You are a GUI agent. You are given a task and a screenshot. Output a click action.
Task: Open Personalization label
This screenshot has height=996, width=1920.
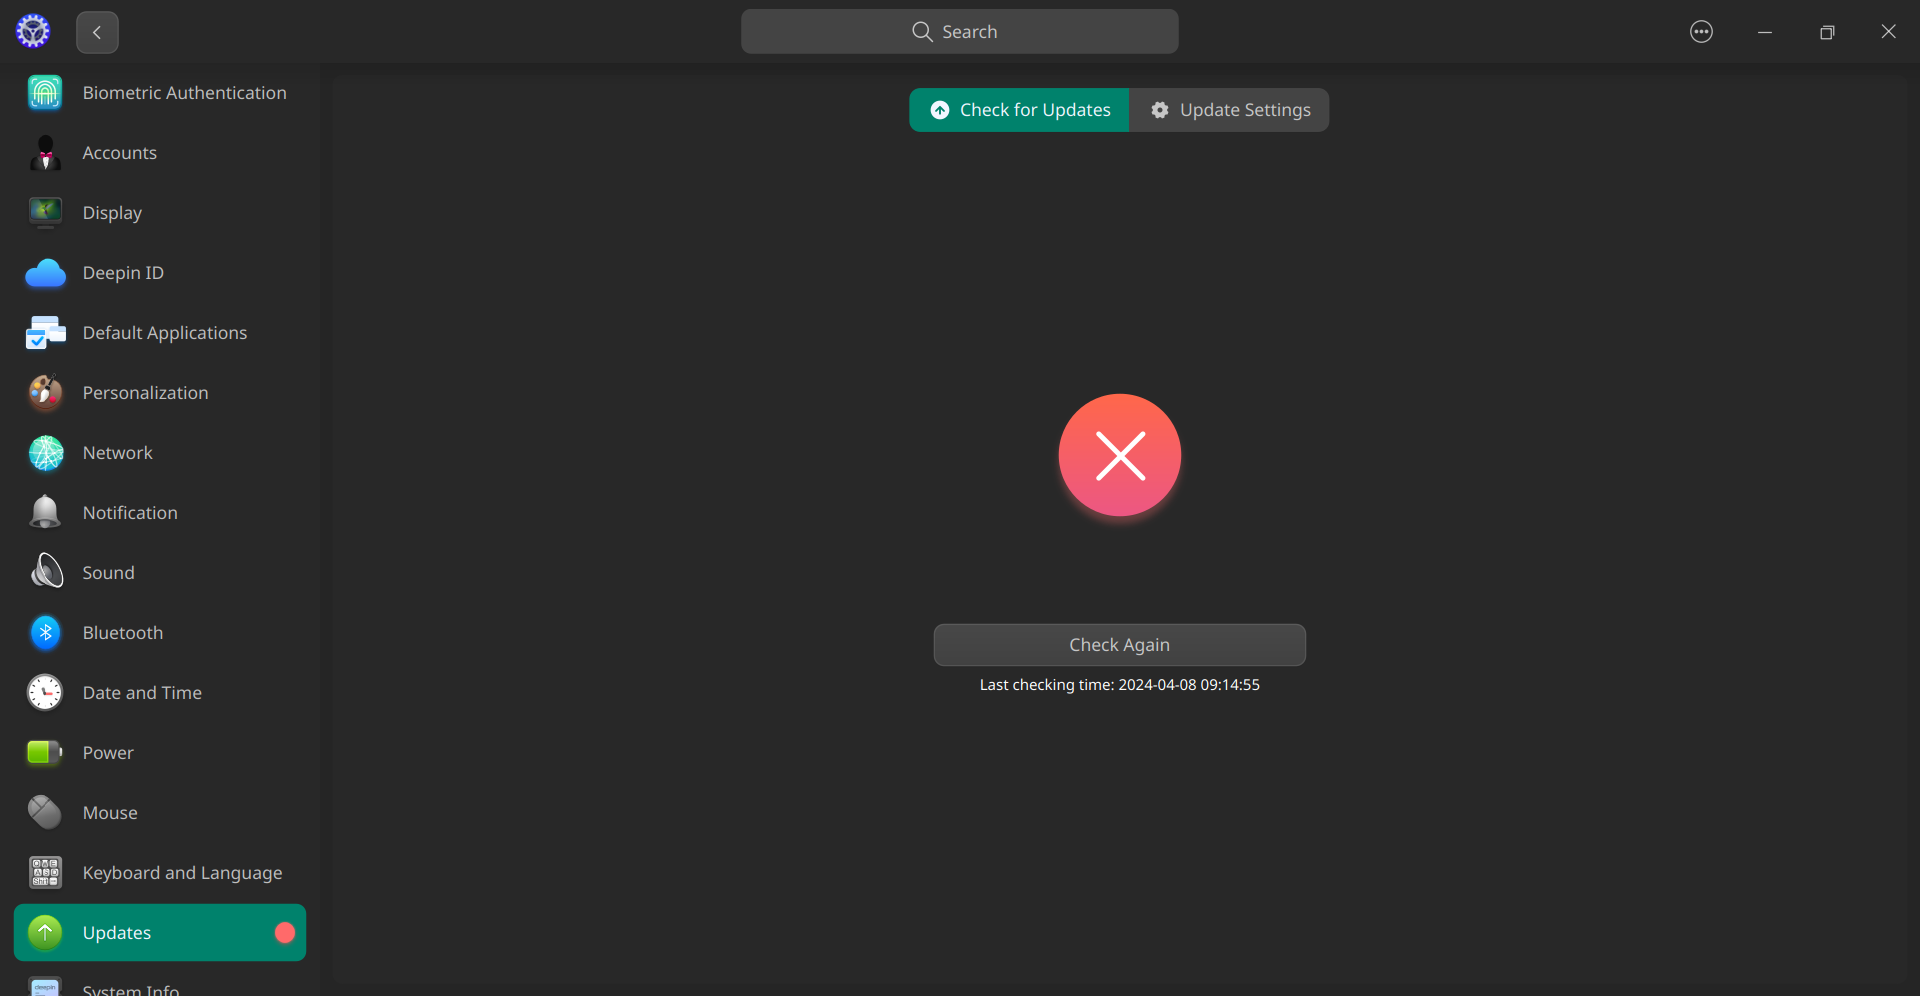point(145,393)
